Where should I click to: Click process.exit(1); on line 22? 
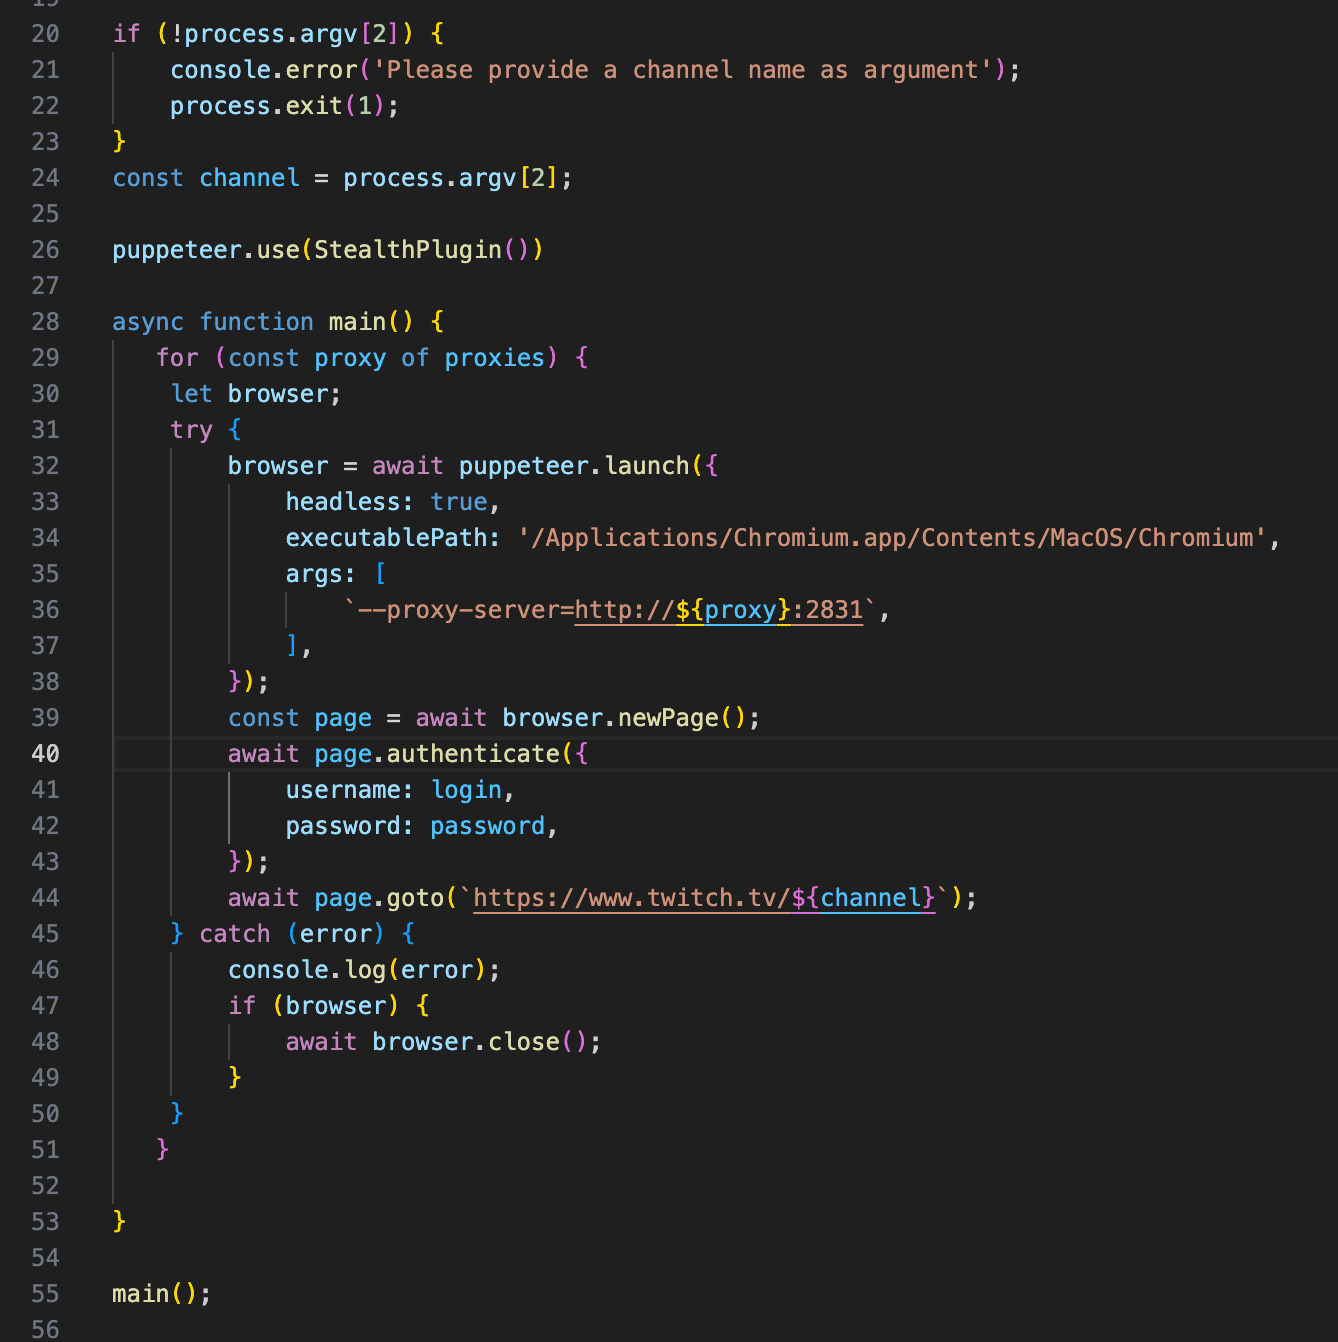(x=284, y=106)
